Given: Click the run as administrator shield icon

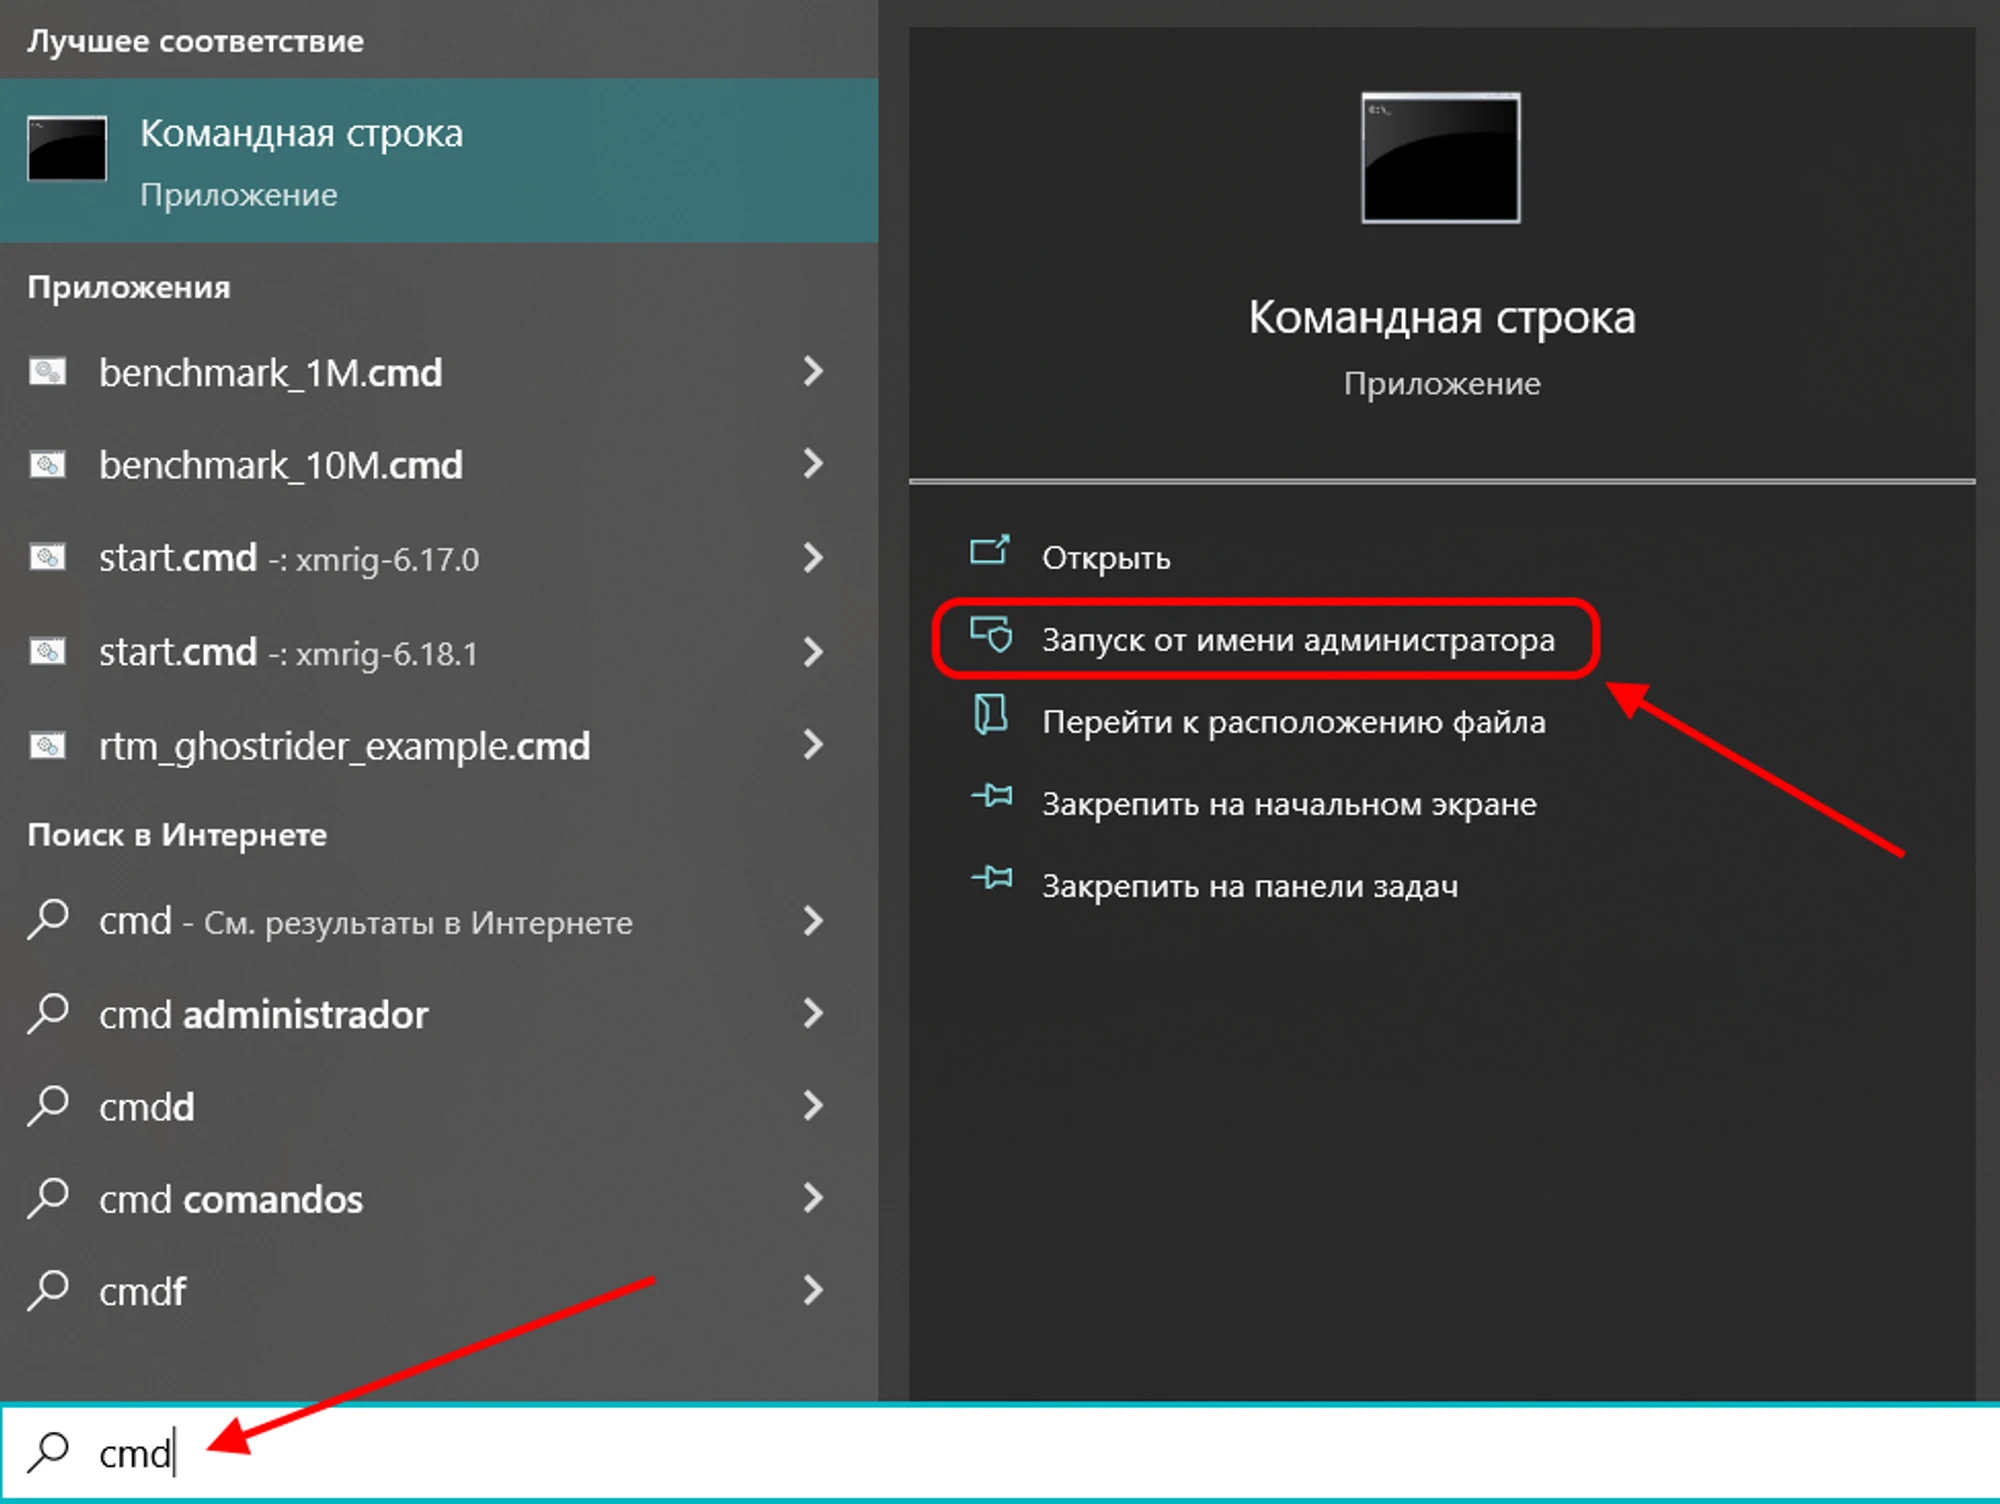Looking at the screenshot, I should pos(991,635).
